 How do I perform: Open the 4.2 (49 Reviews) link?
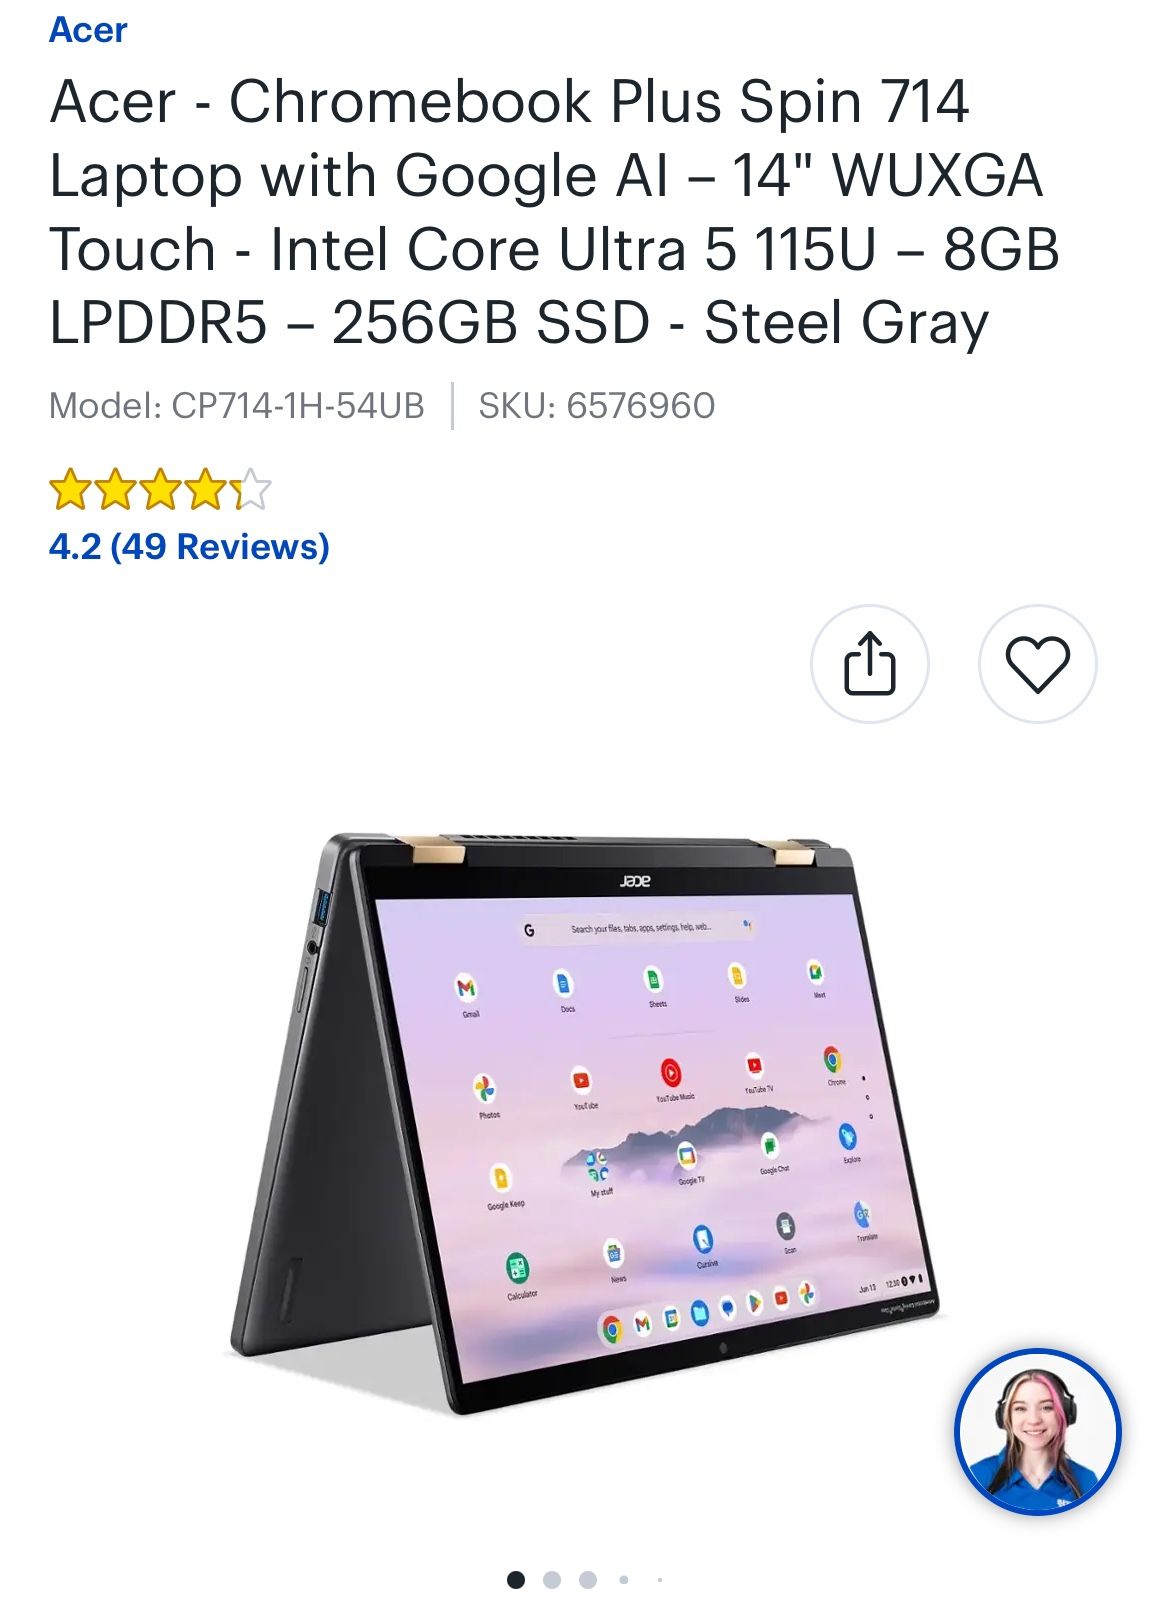pyautogui.click(x=189, y=547)
